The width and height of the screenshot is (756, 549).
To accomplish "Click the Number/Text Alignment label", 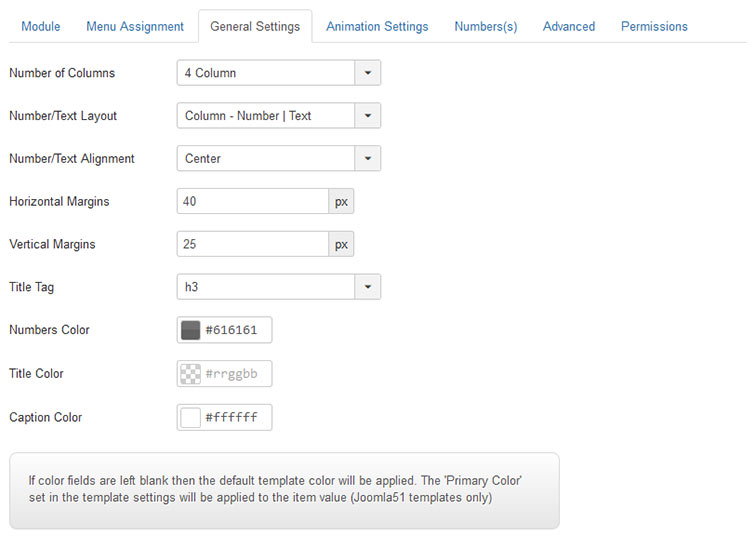I will point(72,159).
